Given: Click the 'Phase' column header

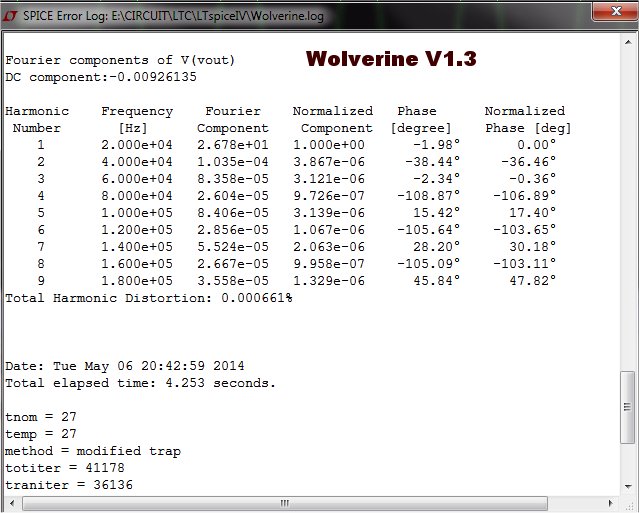Looking at the screenshot, I should pos(417,111).
